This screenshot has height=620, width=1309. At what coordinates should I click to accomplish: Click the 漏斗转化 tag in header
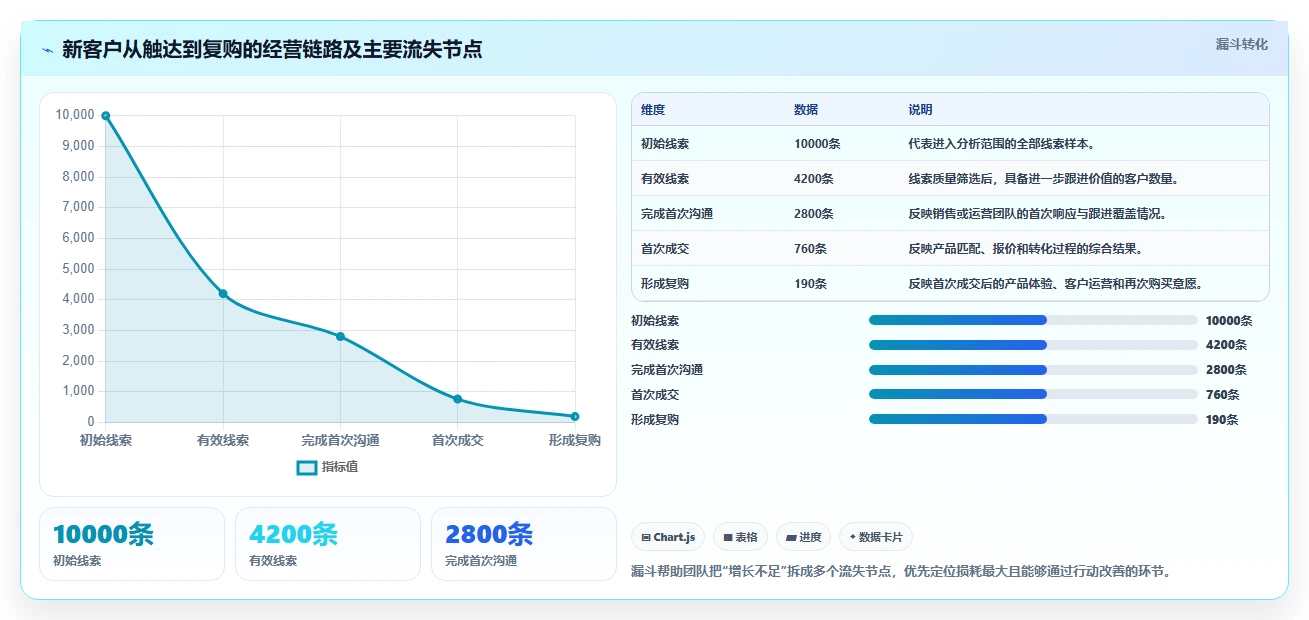(x=1242, y=44)
